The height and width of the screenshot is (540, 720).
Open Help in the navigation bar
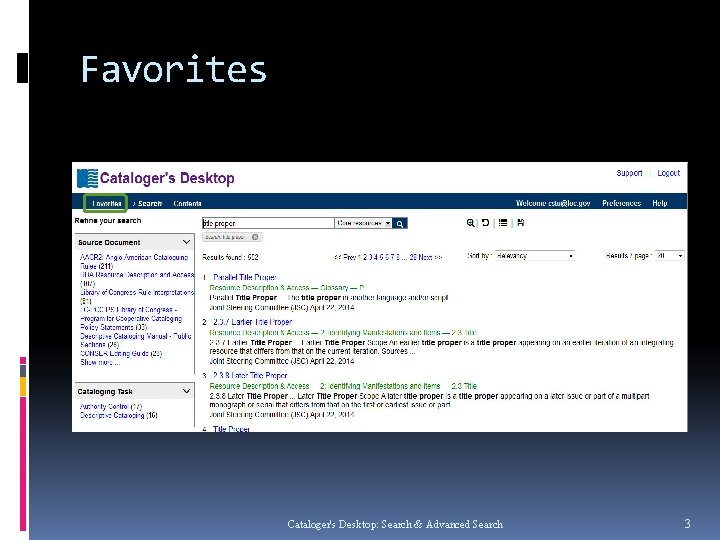coord(660,203)
